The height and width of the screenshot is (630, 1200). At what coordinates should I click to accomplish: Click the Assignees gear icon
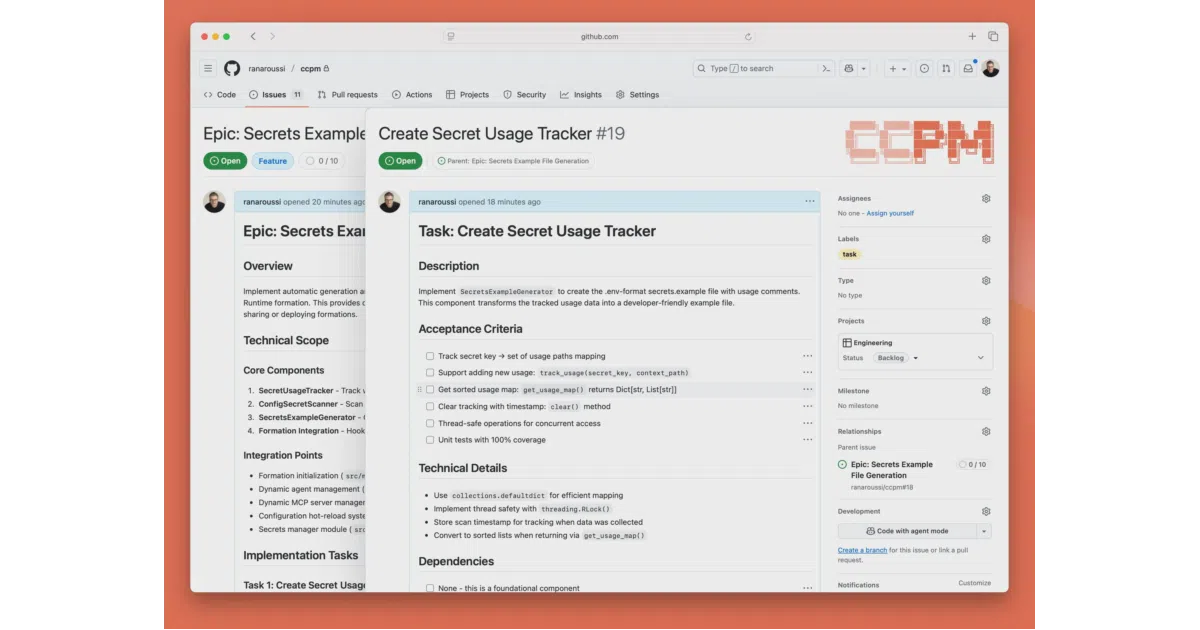tap(986, 199)
